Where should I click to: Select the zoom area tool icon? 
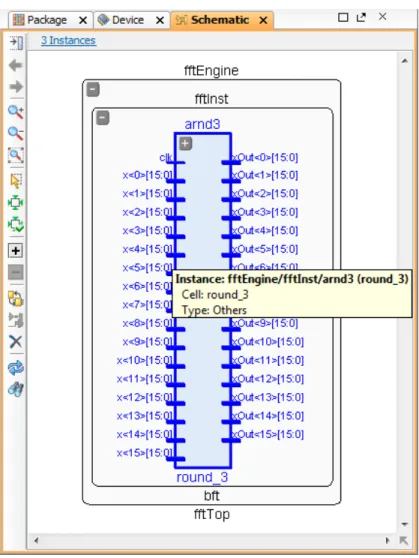tap(16, 156)
